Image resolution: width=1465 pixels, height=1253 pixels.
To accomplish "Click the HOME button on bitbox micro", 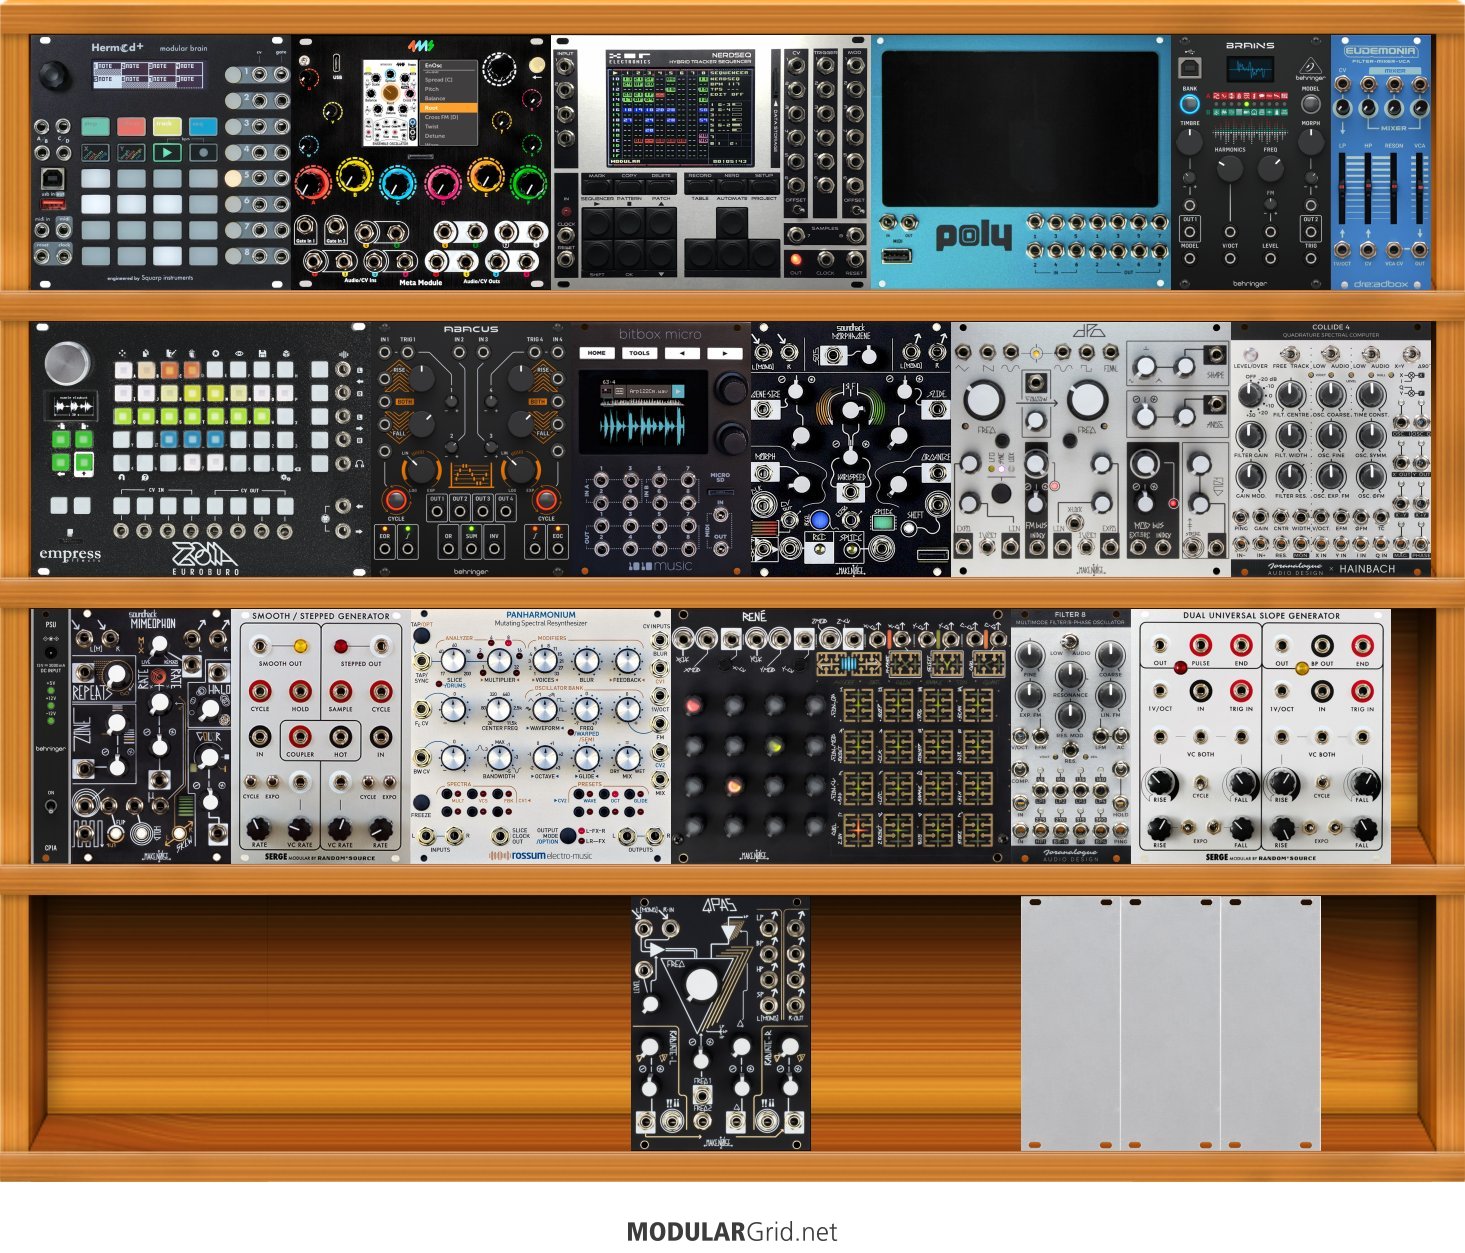I will coord(597,353).
